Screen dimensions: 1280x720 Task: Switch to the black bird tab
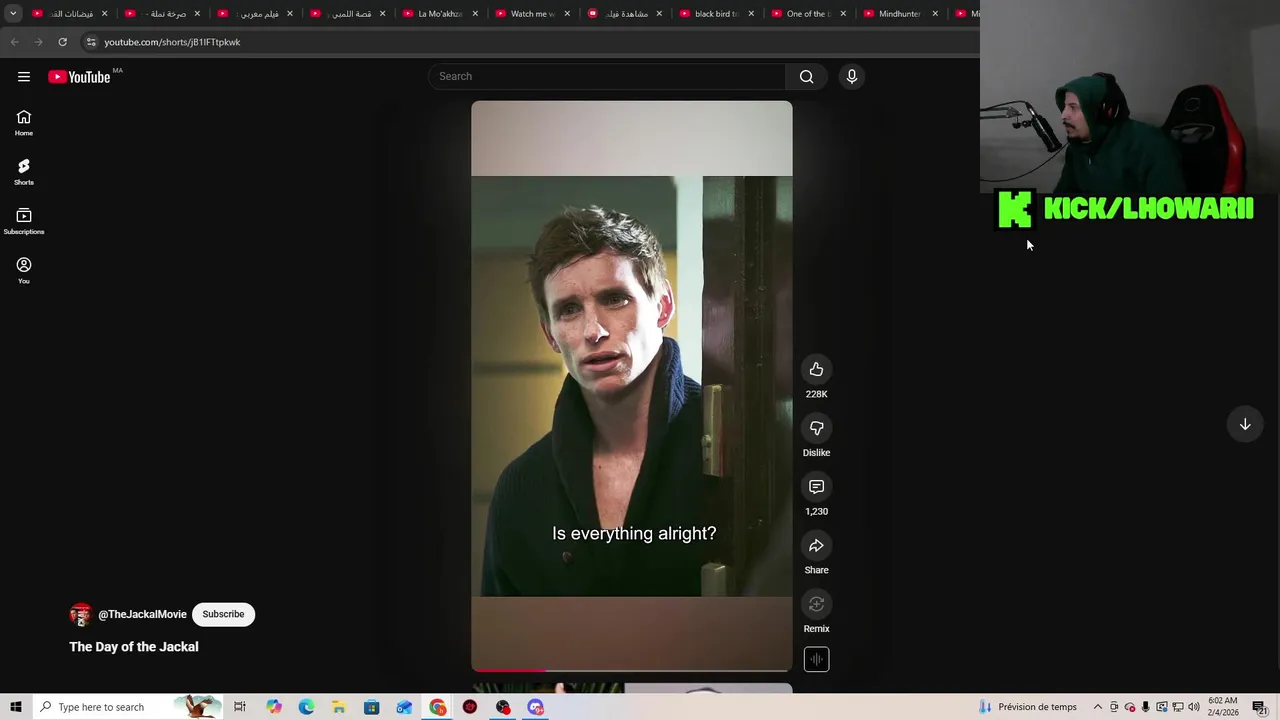click(716, 14)
